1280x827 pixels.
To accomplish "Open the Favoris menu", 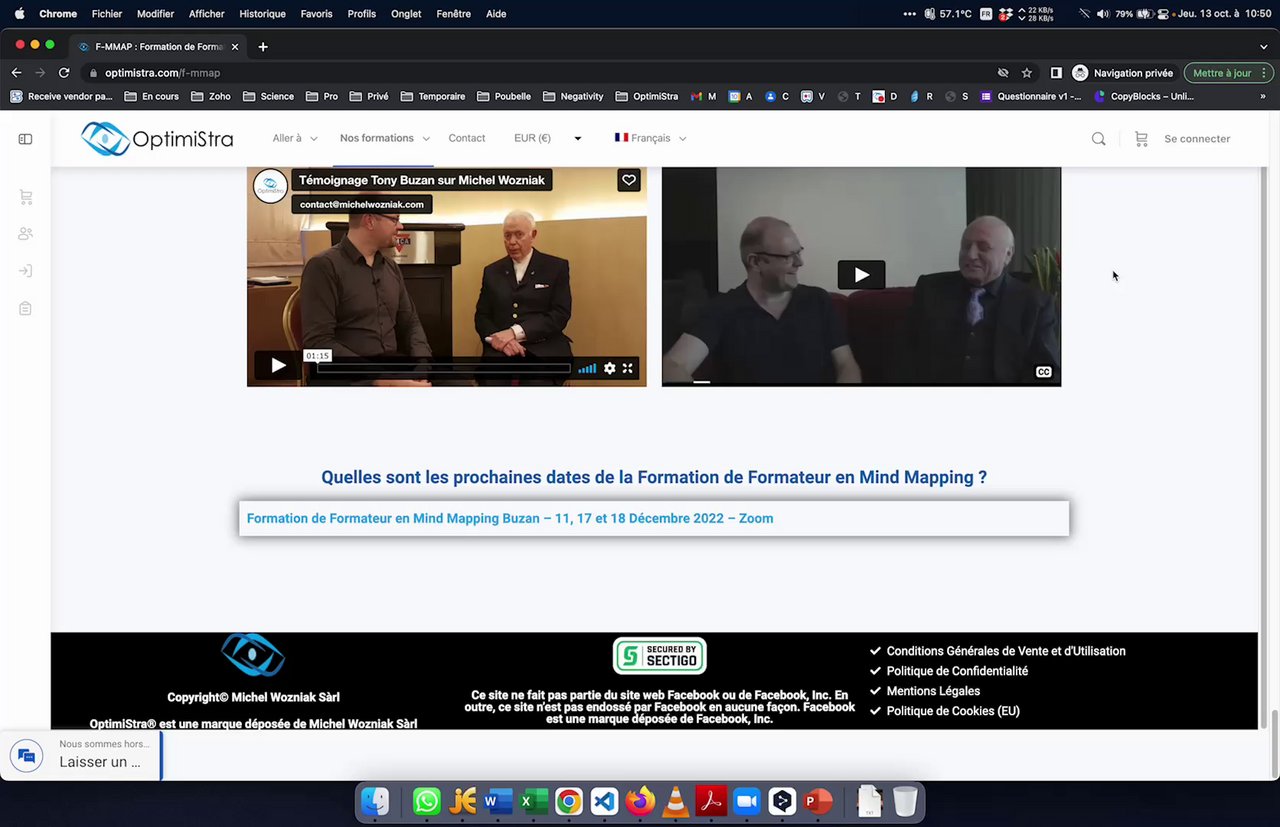I will [316, 14].
